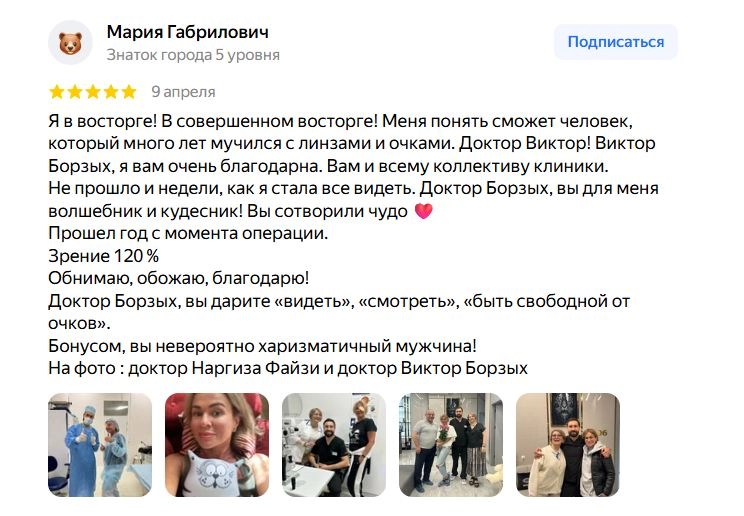The image size is (744, 516).
Task: Open the bear avatar of the reviewer
Action: (x=70, y=43)
